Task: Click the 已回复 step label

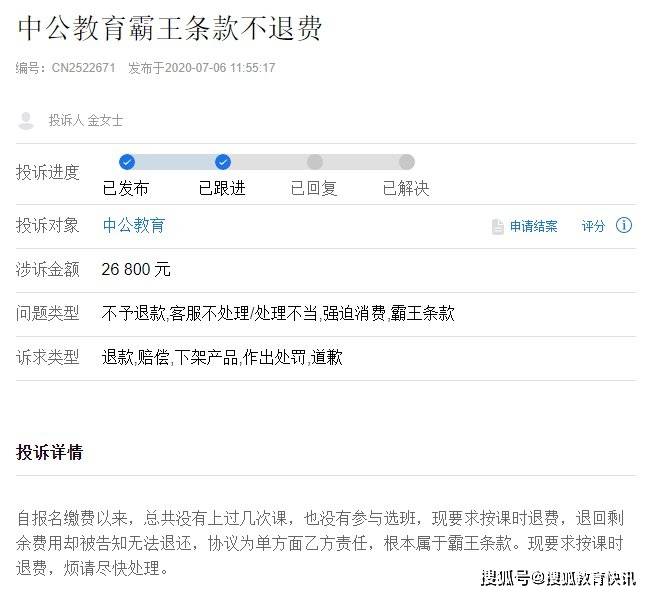Action: (x=314, y=188)
